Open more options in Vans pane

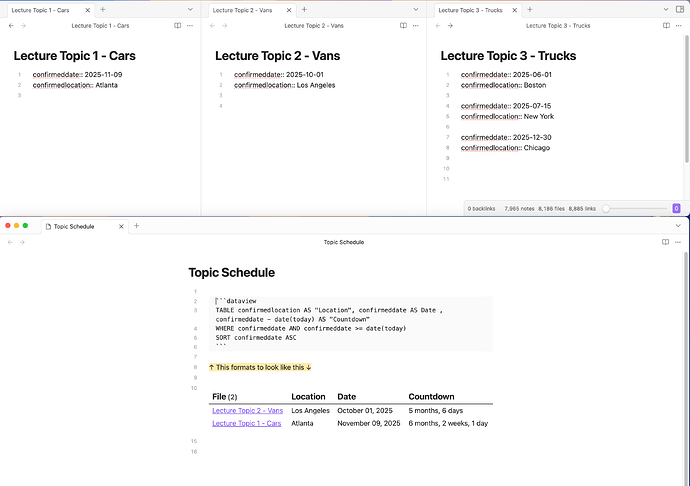[x=415, y=26]
